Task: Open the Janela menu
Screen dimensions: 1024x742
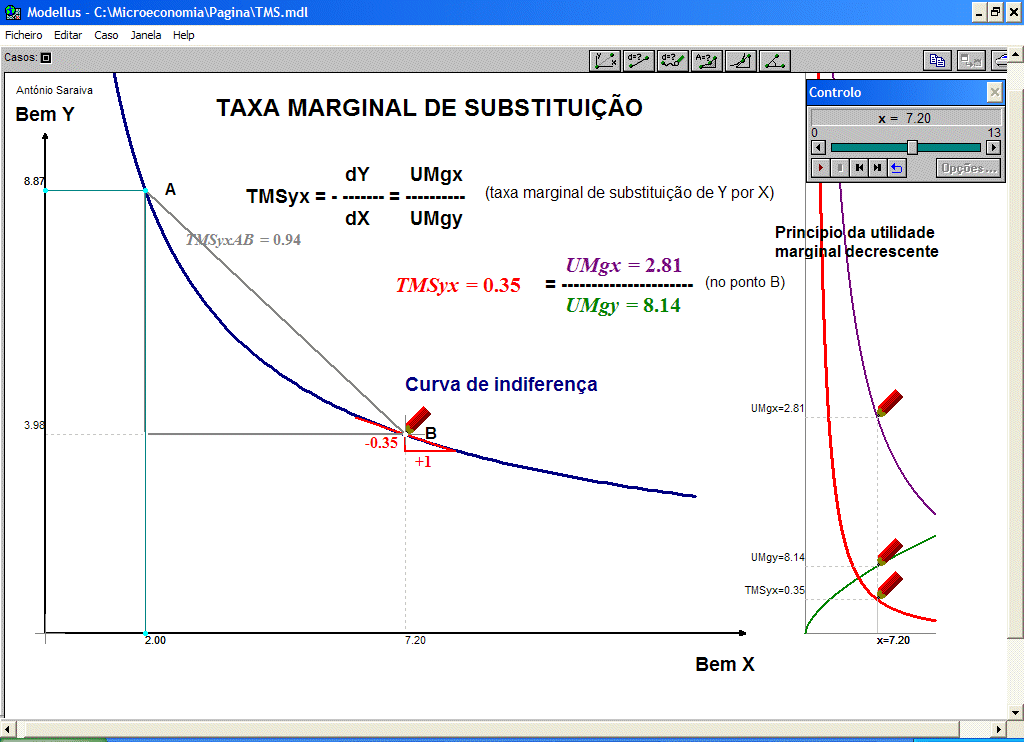Action: 145,35
